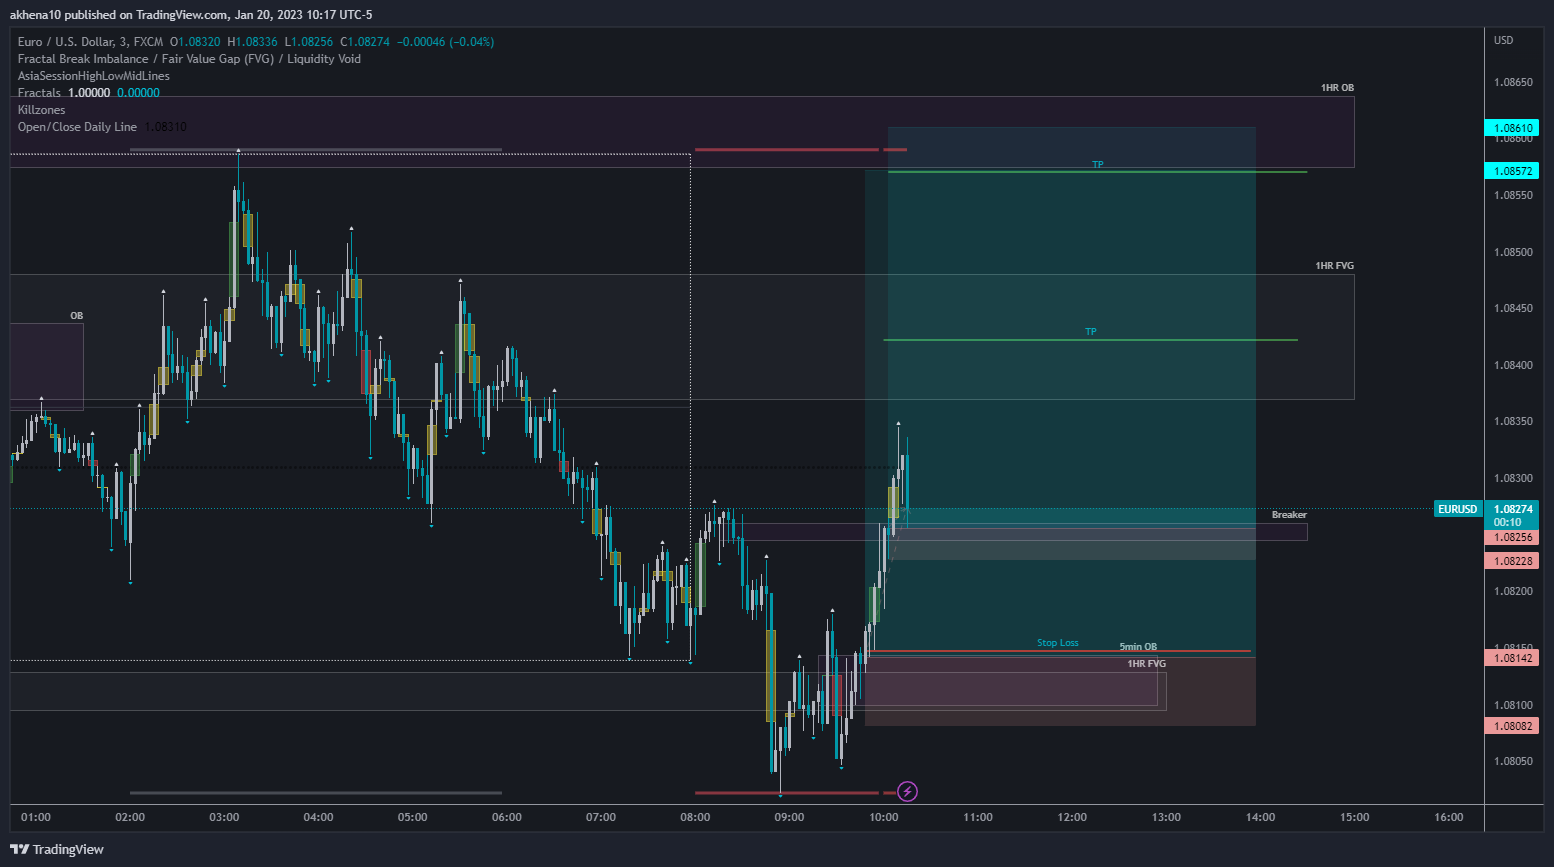Click the 10:00 time axis label
The image size is (1554, 867).
[x=884, y=817]
